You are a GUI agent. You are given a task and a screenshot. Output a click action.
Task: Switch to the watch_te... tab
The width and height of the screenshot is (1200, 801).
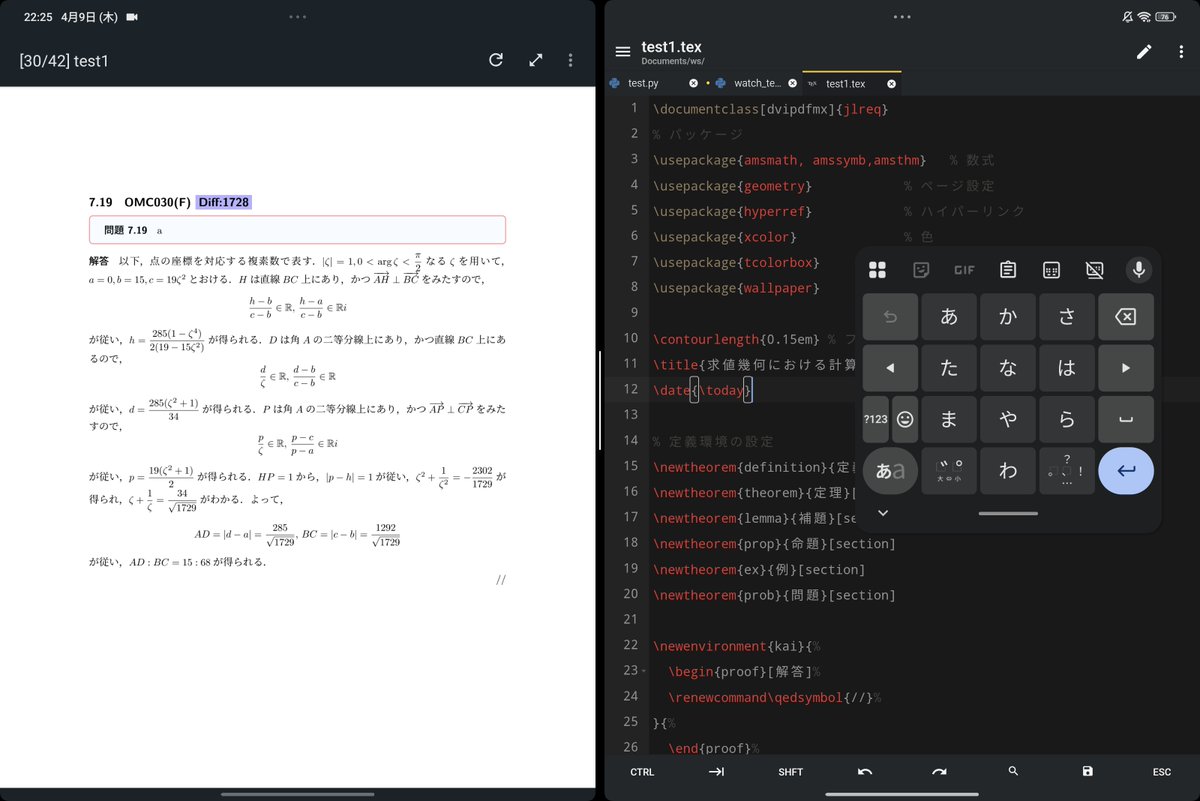click(757, 83)
